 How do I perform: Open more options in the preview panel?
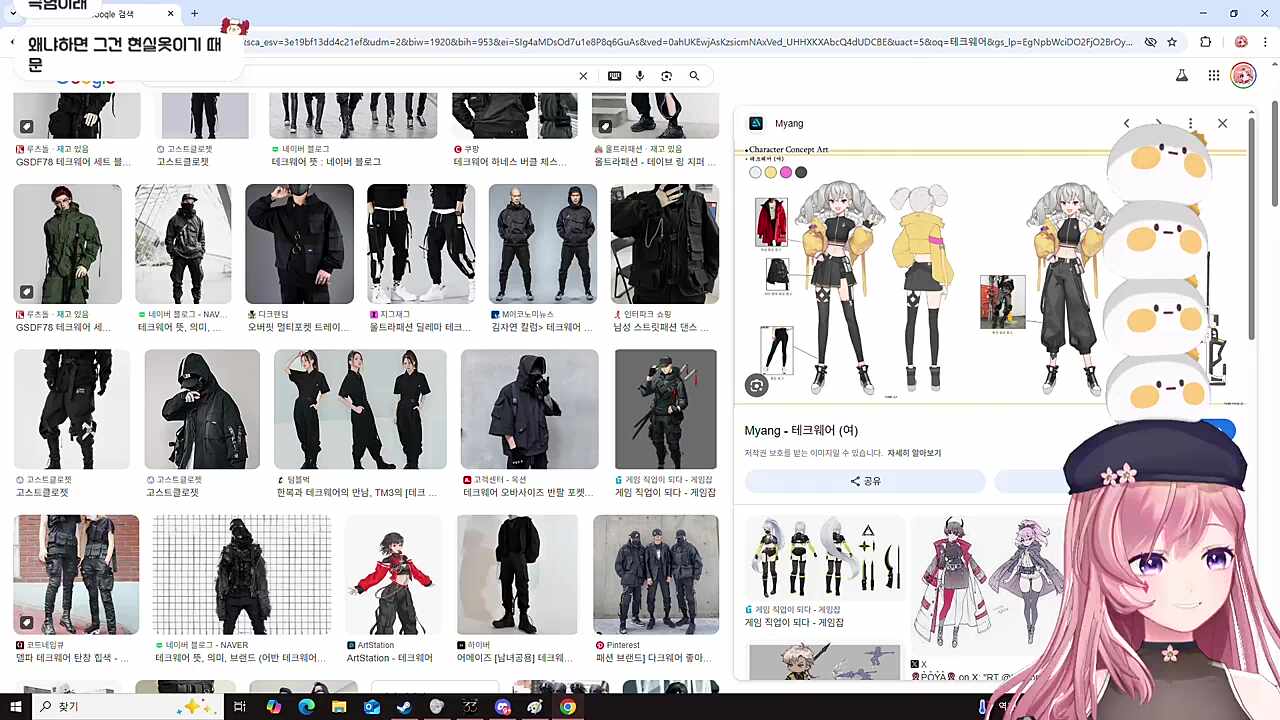1190,123
